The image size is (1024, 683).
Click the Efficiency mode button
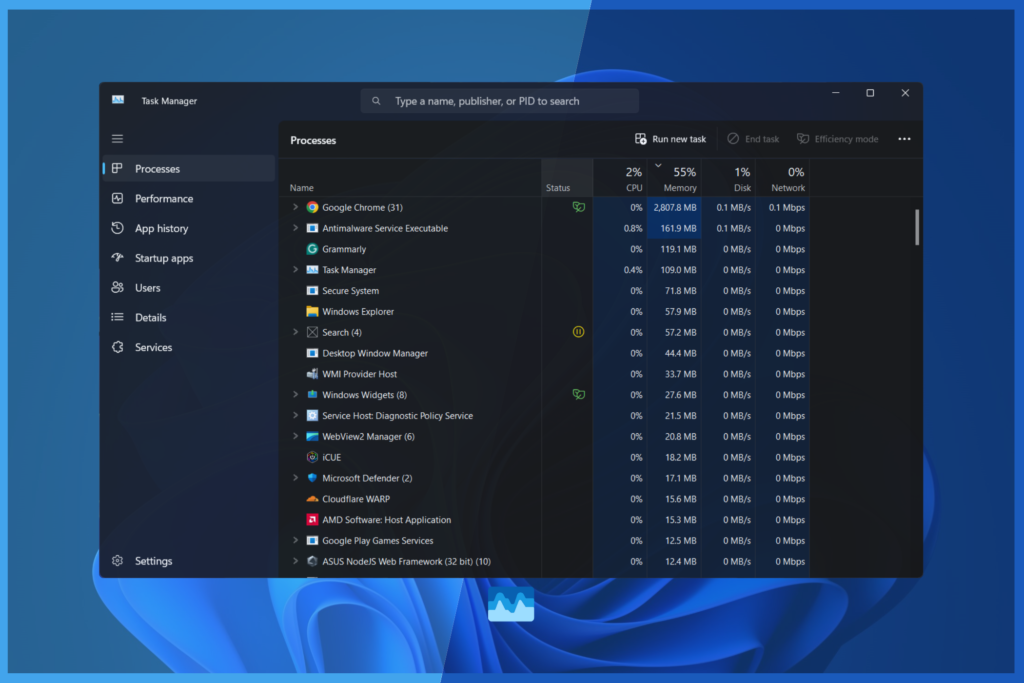pyautogui.click(x=838, y=139)
